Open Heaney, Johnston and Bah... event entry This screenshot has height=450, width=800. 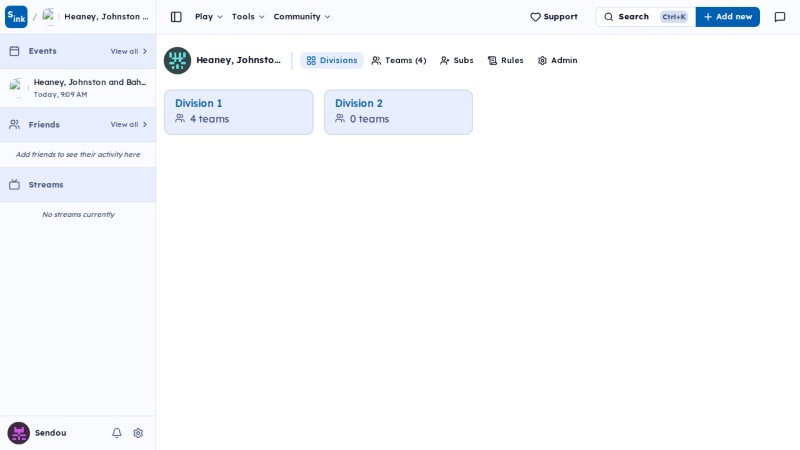78,88
